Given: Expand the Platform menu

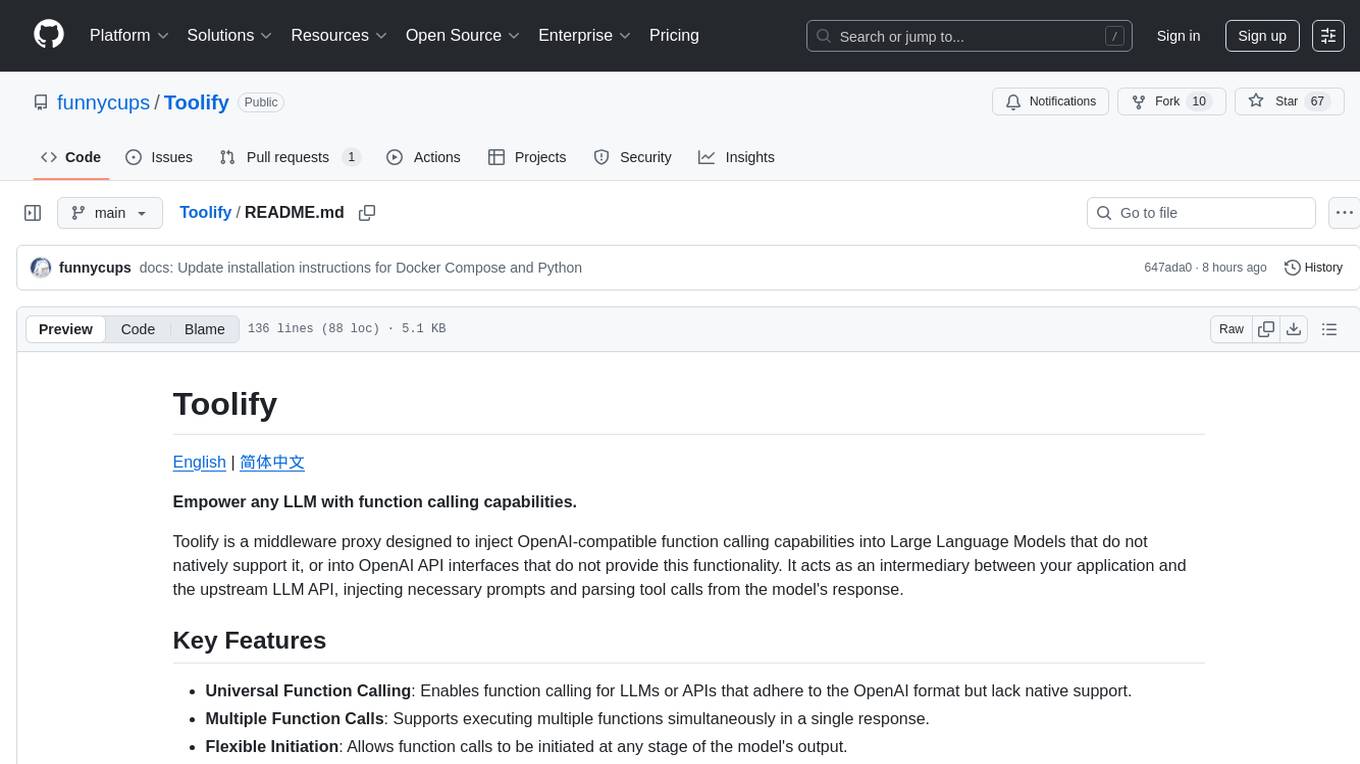Looking at the screenshot, I should click(x=129, y=35).
